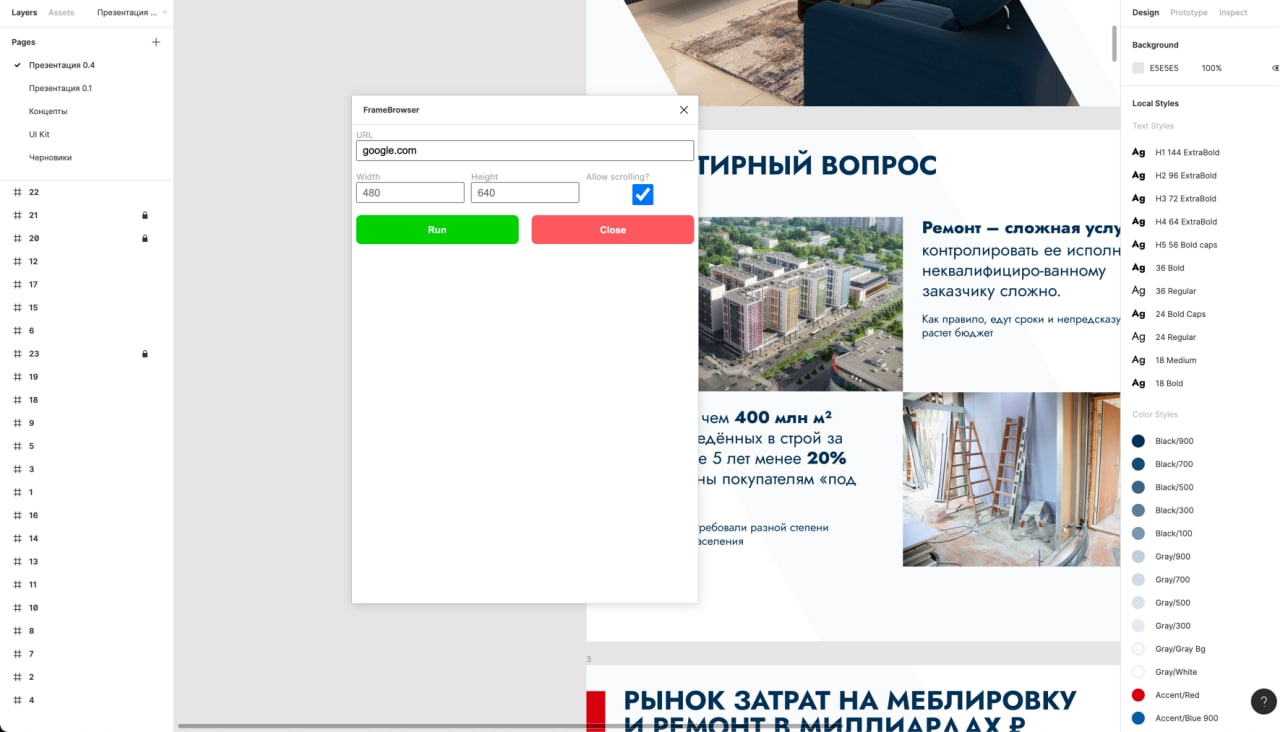Click the background color swatch E5E5E5
This screenshot has width=1280, height=732.
1138,68
